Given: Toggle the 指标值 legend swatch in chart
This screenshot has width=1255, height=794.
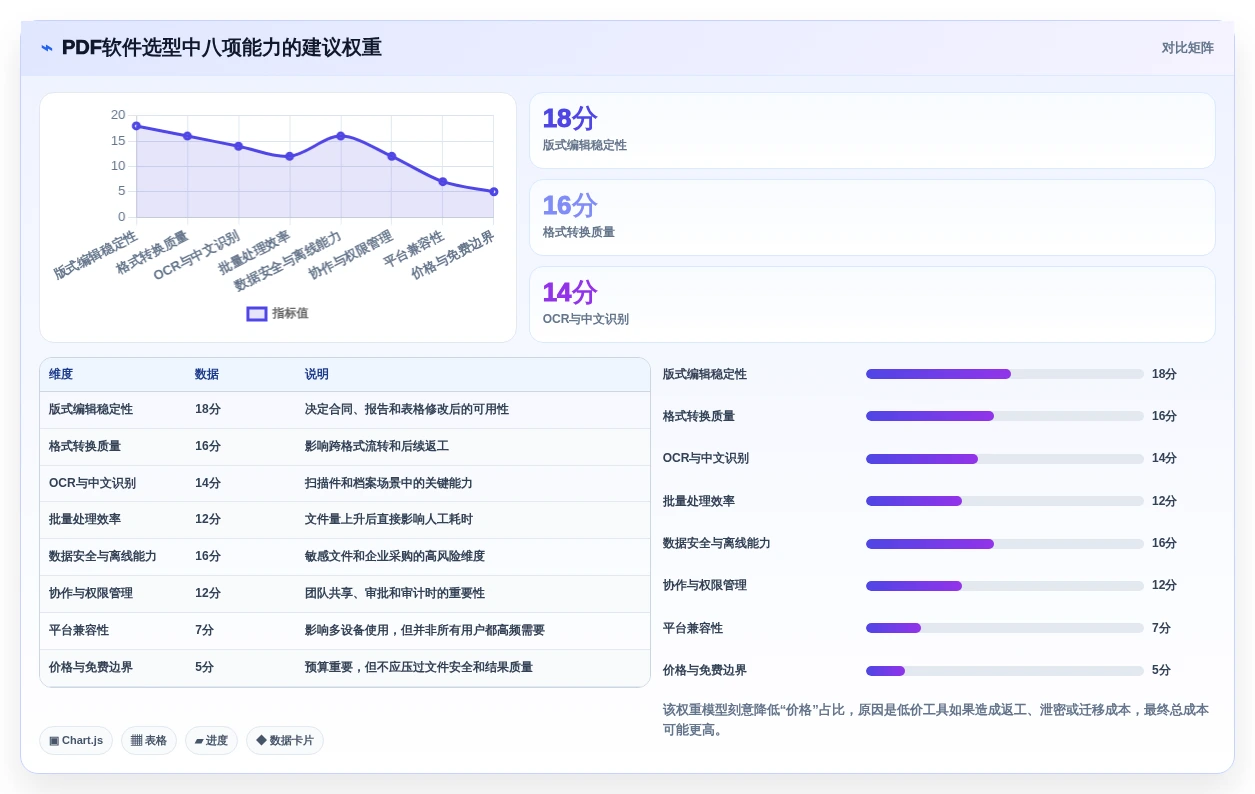Looking at the screenshot, I should coord(257,314).
